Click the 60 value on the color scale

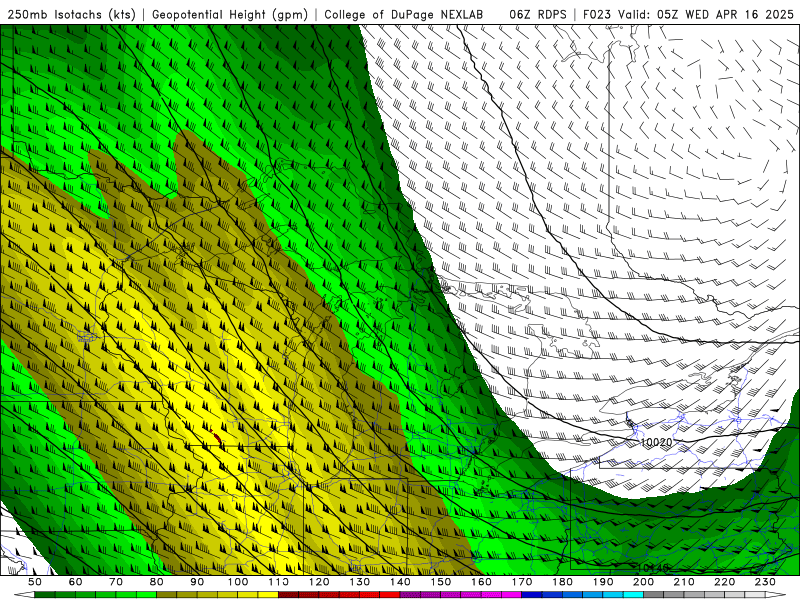(75, 582)
